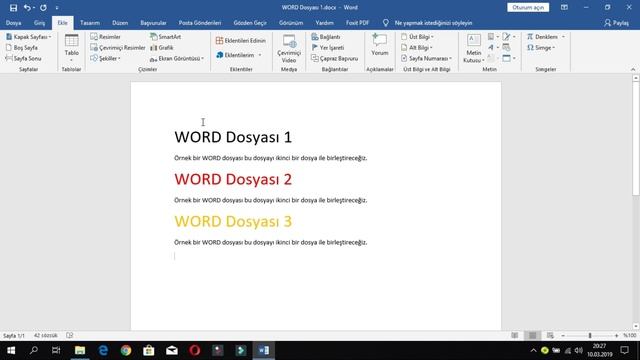This screenshot has width=640, height=360.
Task: Open the Foxit PDF tab
Action: point(358,23)
